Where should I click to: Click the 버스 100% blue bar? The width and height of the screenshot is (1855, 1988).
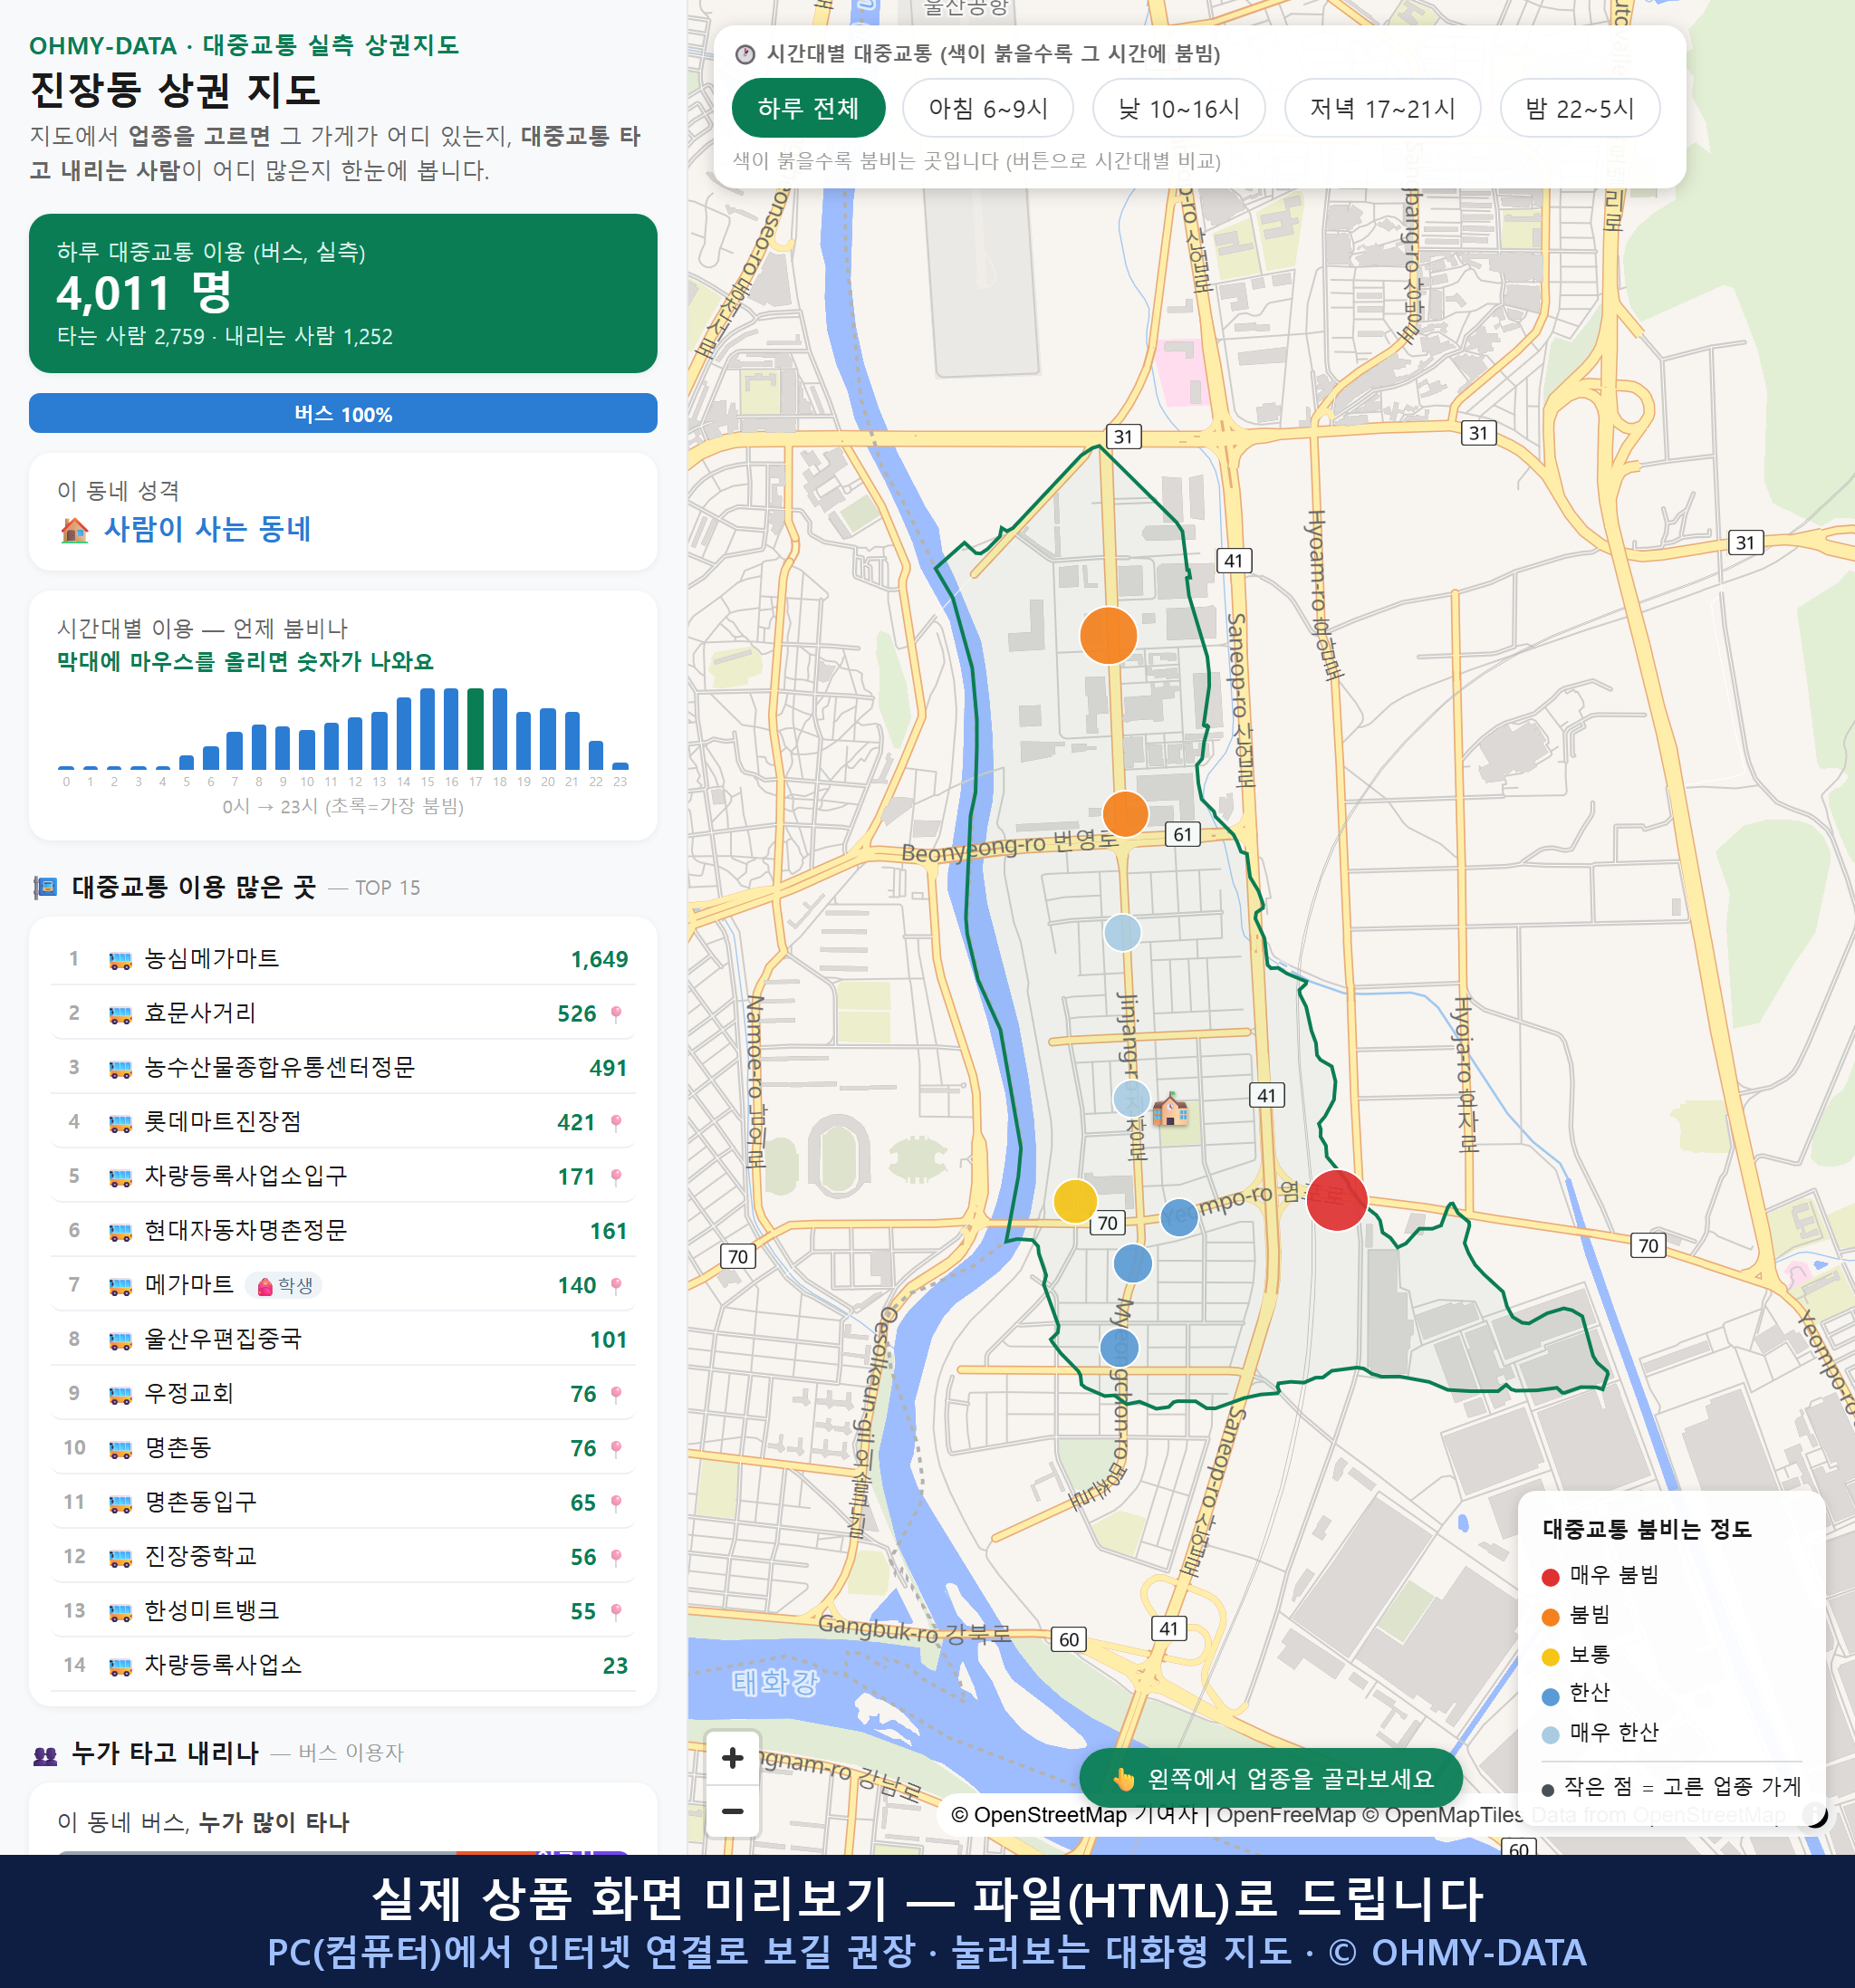click(343, 413)
